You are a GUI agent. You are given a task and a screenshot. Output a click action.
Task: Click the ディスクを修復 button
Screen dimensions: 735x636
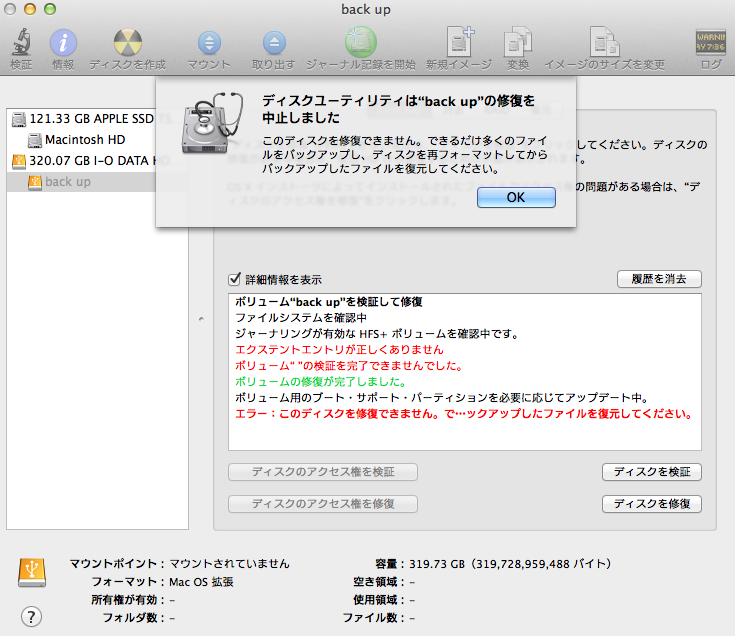pyautogui.click(x=652, y=504)
